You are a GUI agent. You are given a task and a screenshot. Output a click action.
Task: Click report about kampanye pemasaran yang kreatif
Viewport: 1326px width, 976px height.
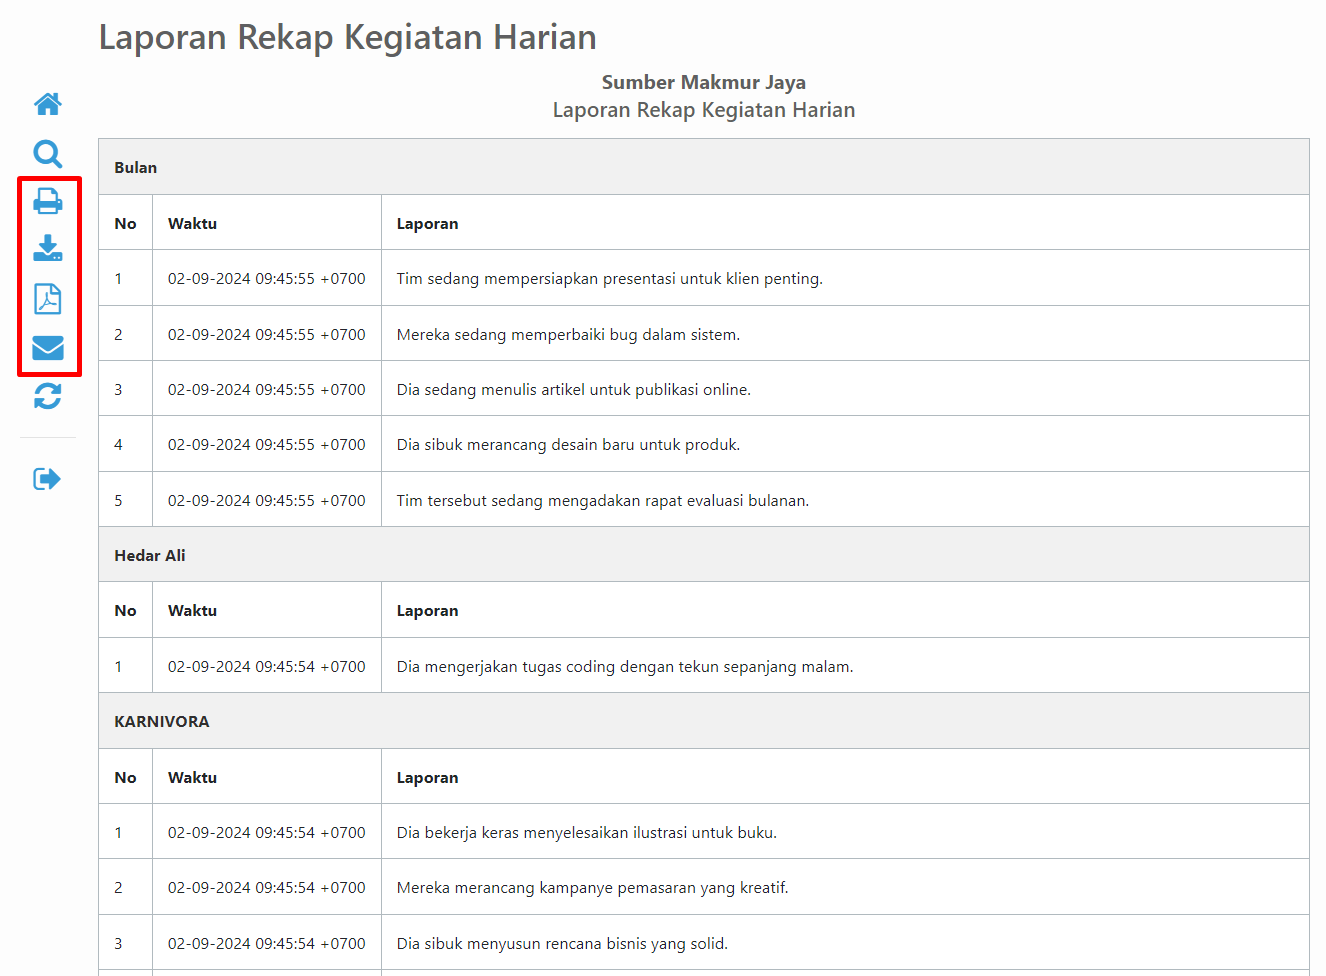point(592,888)
